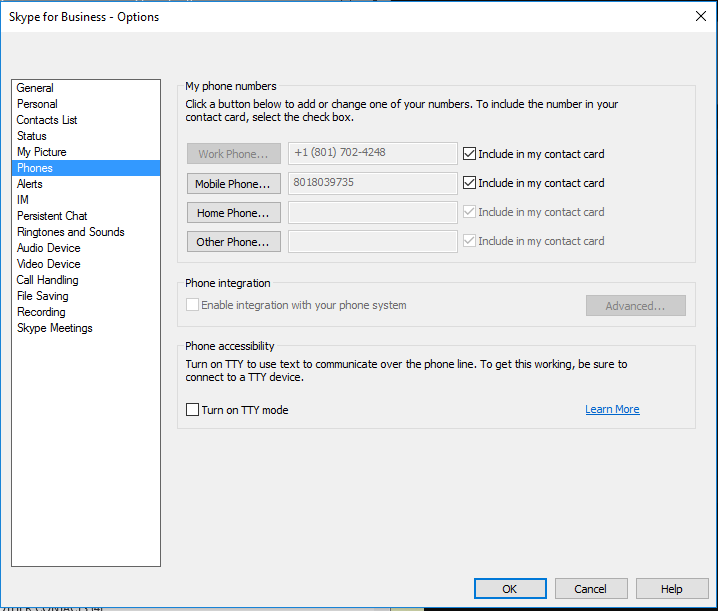Select Personal in the options list

pos(37,104)
